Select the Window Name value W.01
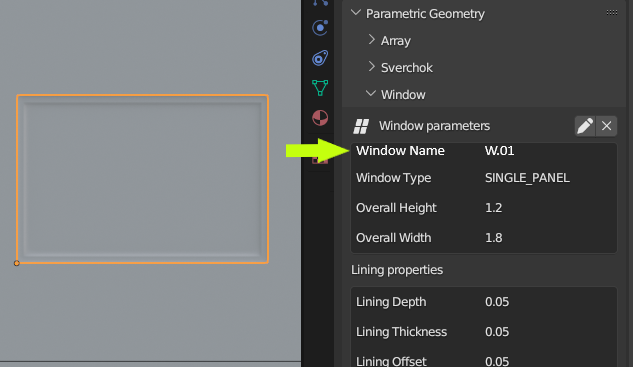The height and width of the screenshot is (367, 633). click(499, 151)
